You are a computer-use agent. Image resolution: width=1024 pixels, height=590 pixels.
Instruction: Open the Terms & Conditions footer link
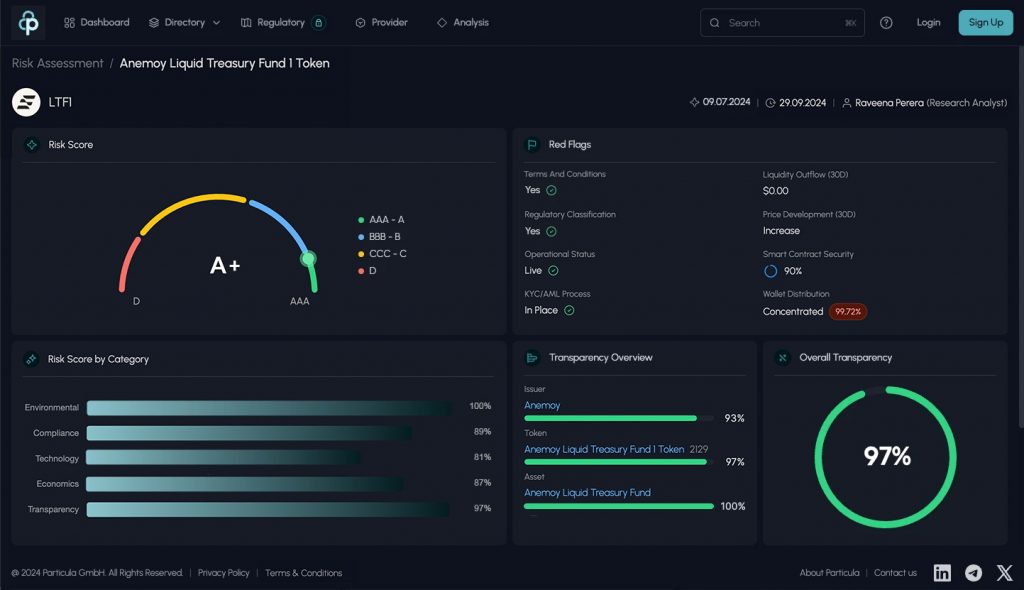tap(304, 573)
